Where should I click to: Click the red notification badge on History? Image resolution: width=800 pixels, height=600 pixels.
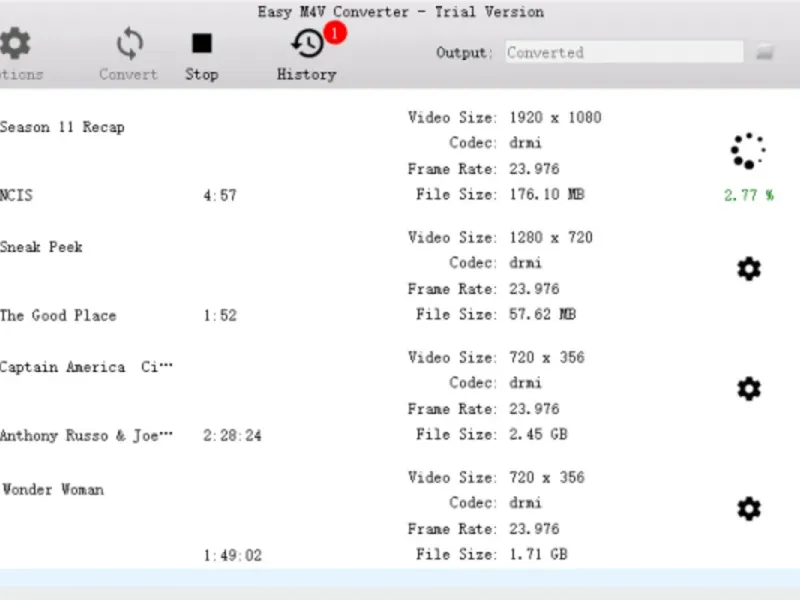(335, 33)
